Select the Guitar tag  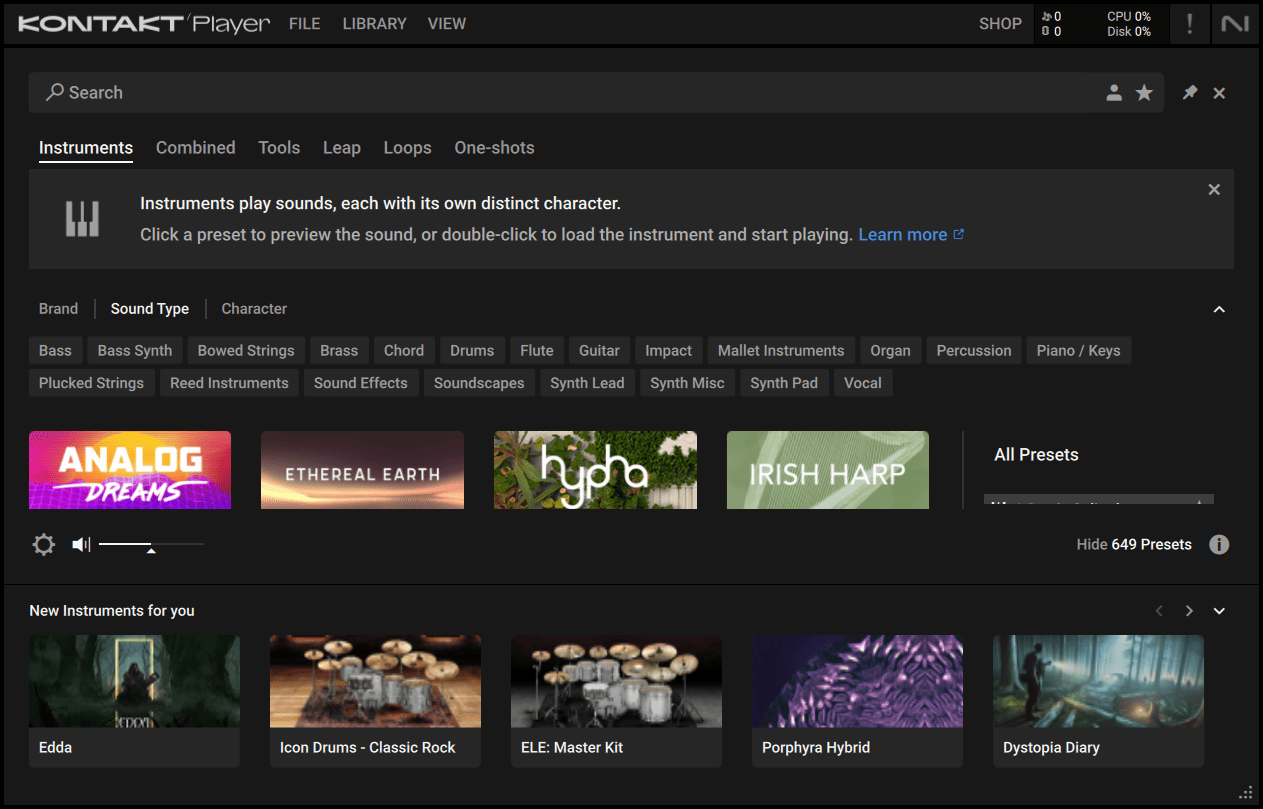(x=599, y=351)
